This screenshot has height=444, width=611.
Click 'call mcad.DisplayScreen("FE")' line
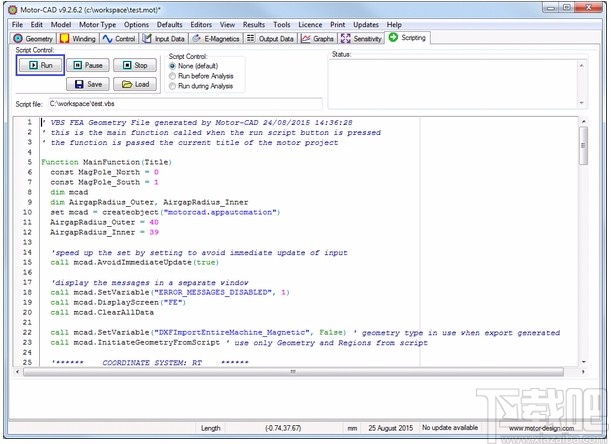(x=118, y=302)
